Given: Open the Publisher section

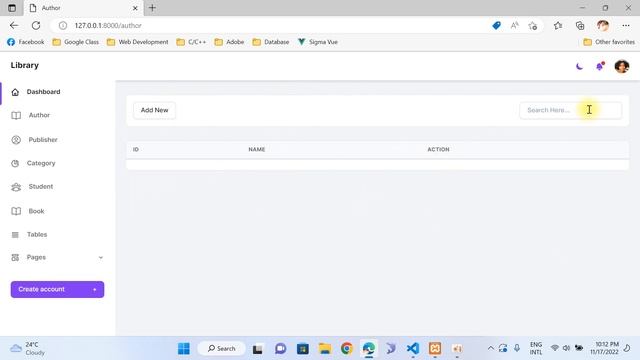Looking at the screenshot, I should coord(43,140).
